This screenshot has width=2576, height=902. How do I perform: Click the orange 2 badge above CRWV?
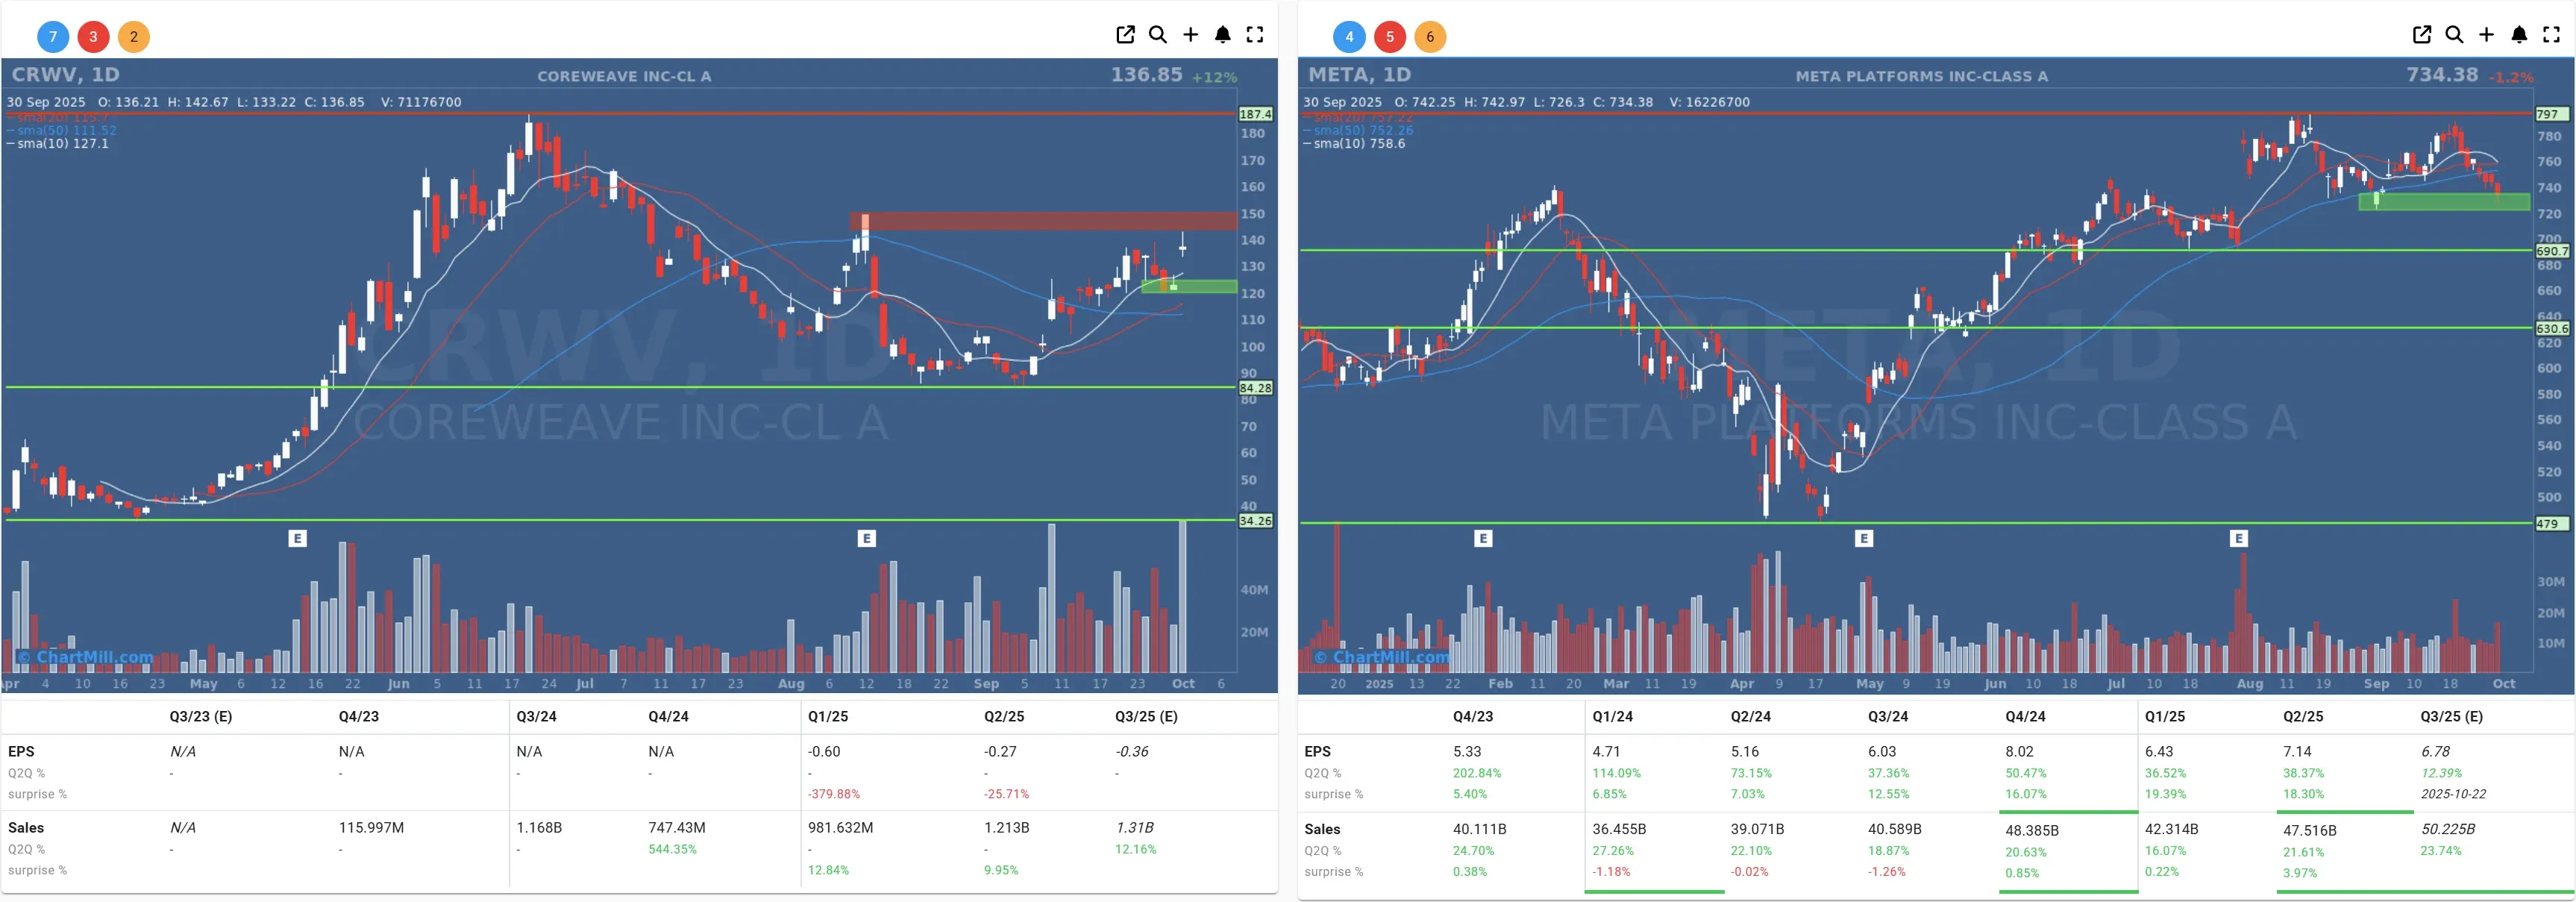point(133,37)
